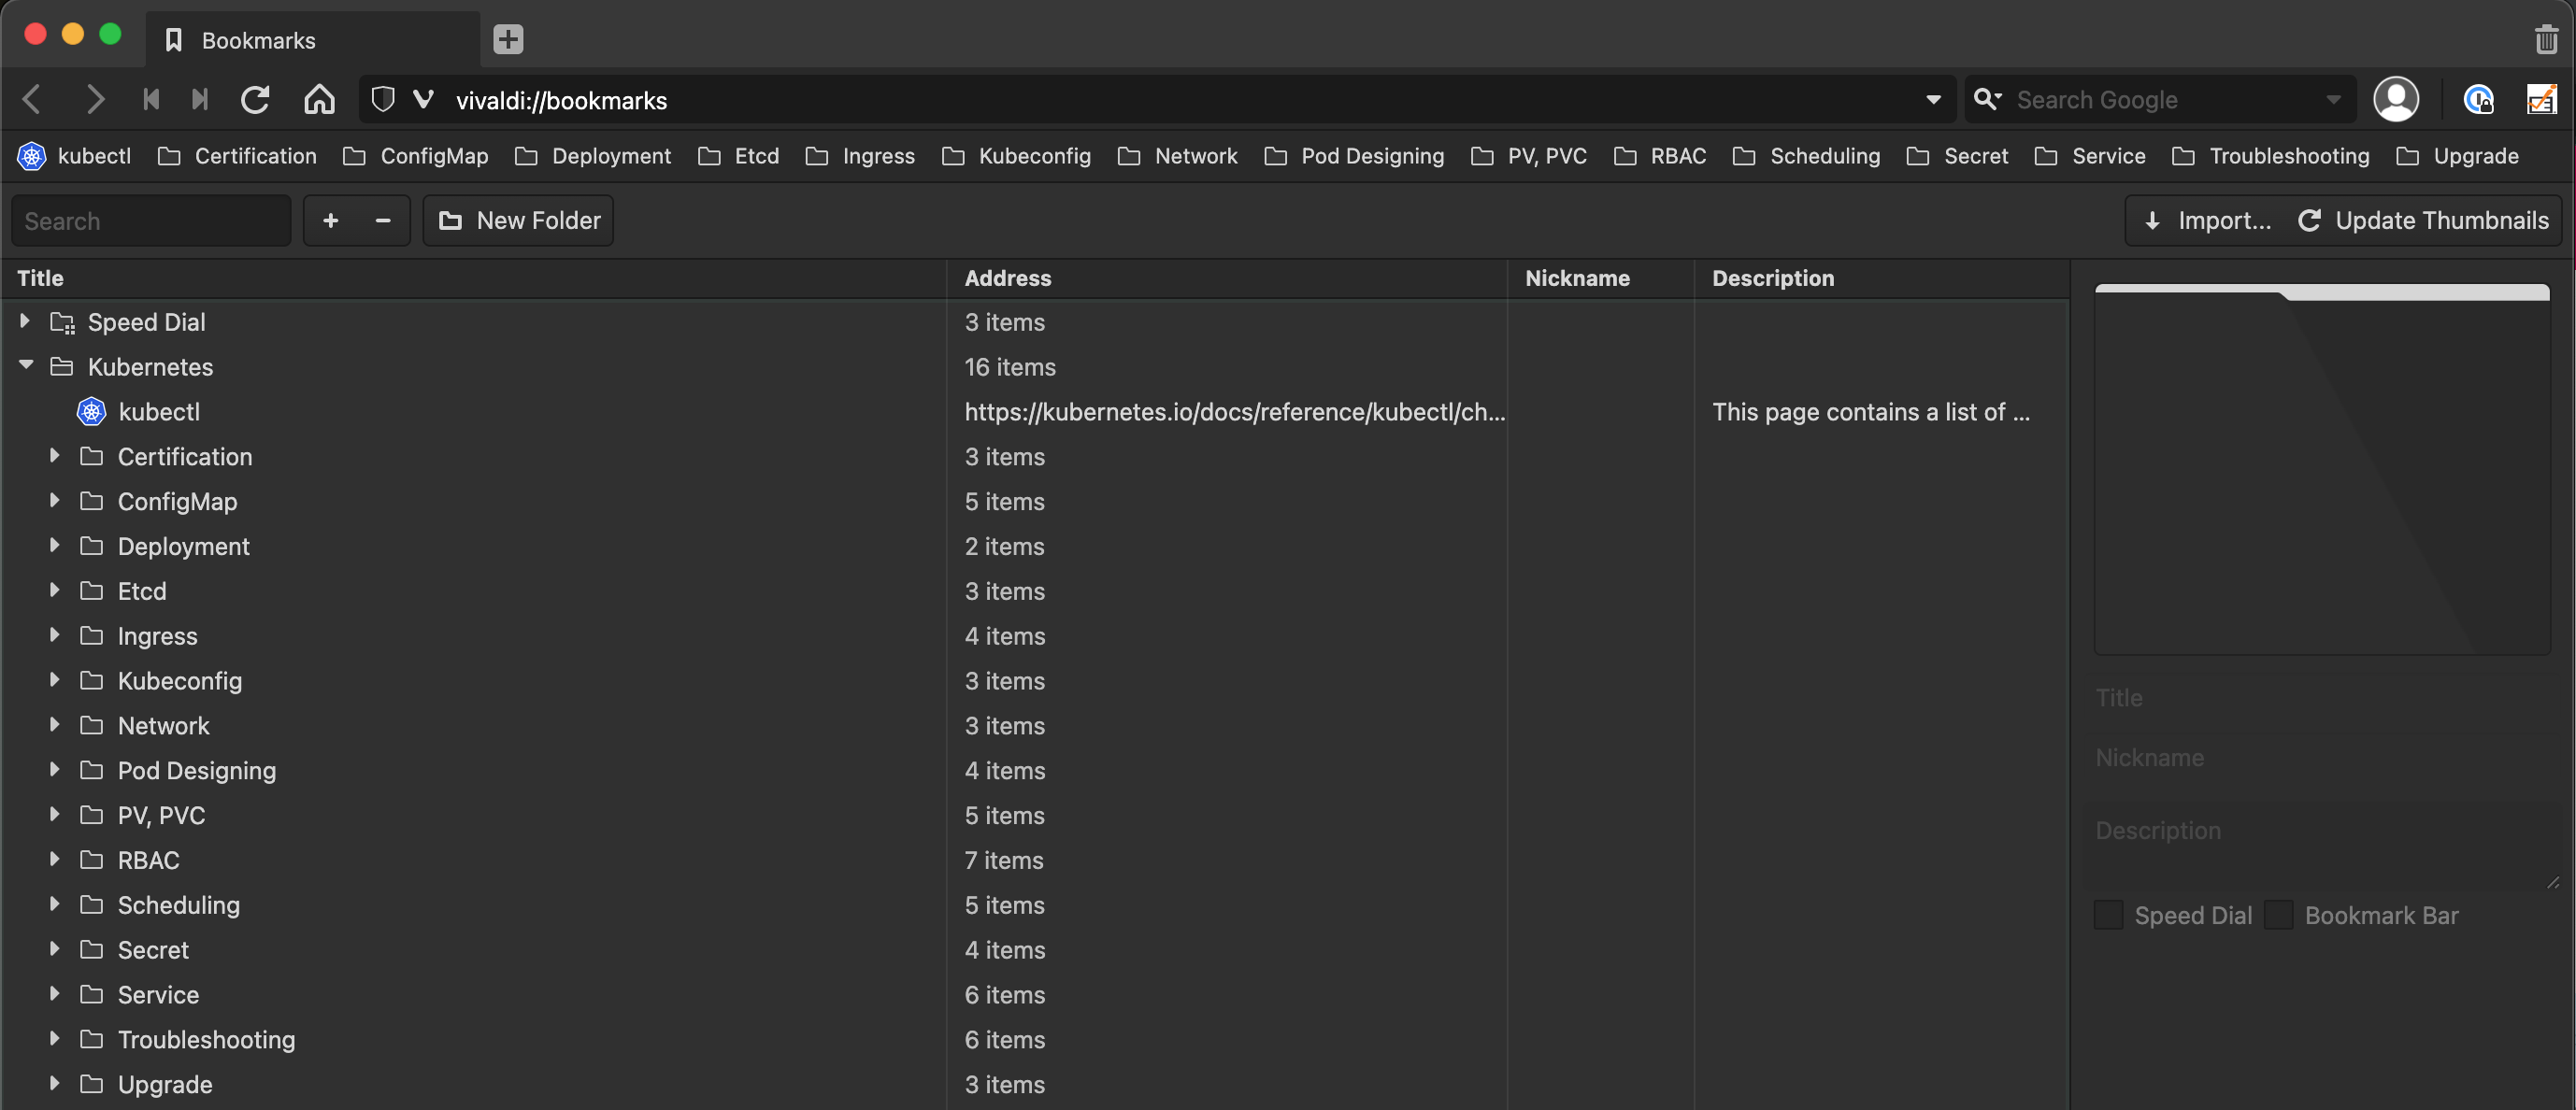This screenshot has width=2576, height=1110.
Task: Click the add bookmark plus button
Action: tap(331, 221)
